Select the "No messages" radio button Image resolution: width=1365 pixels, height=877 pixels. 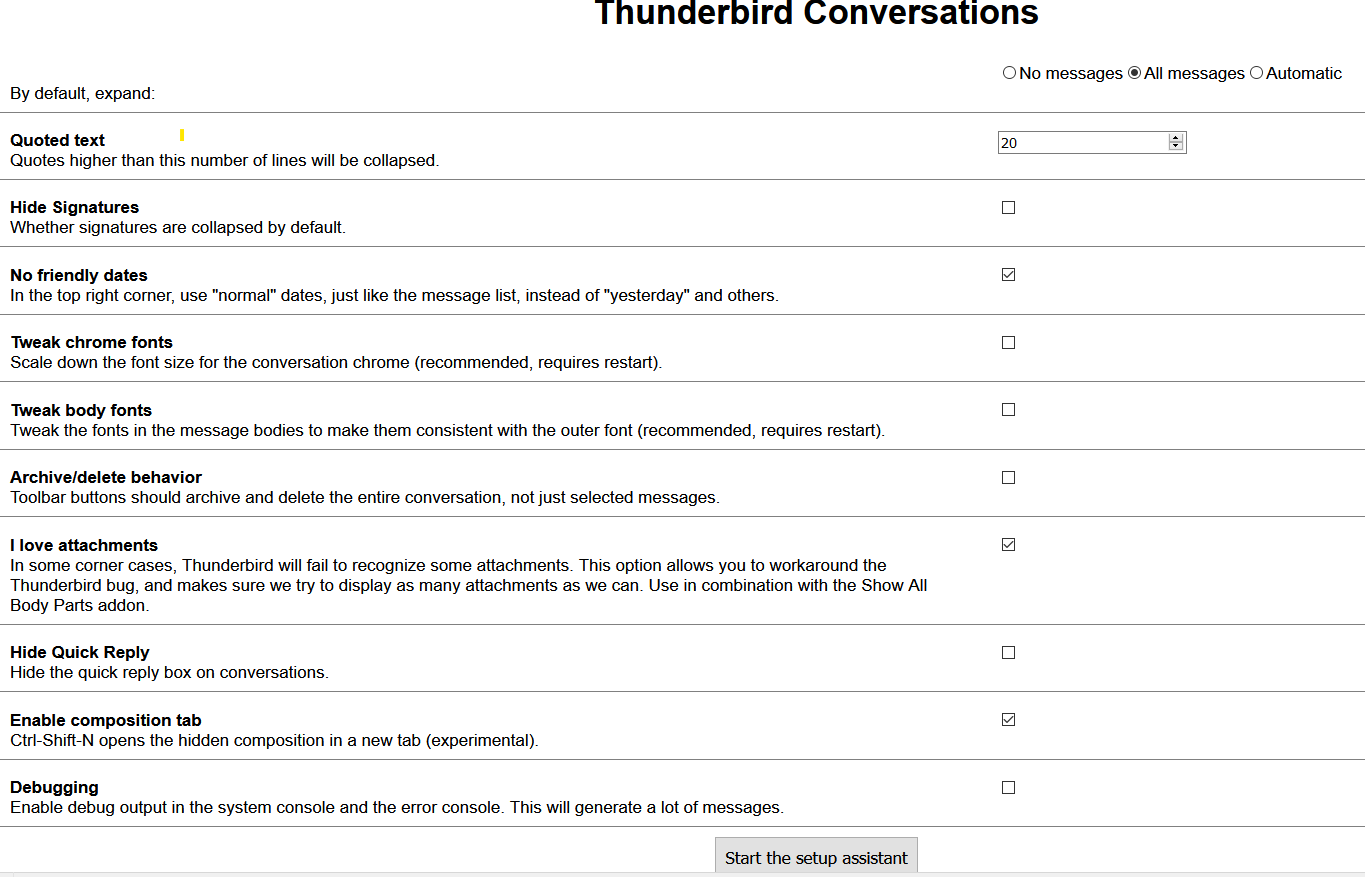click(1010, 73)
